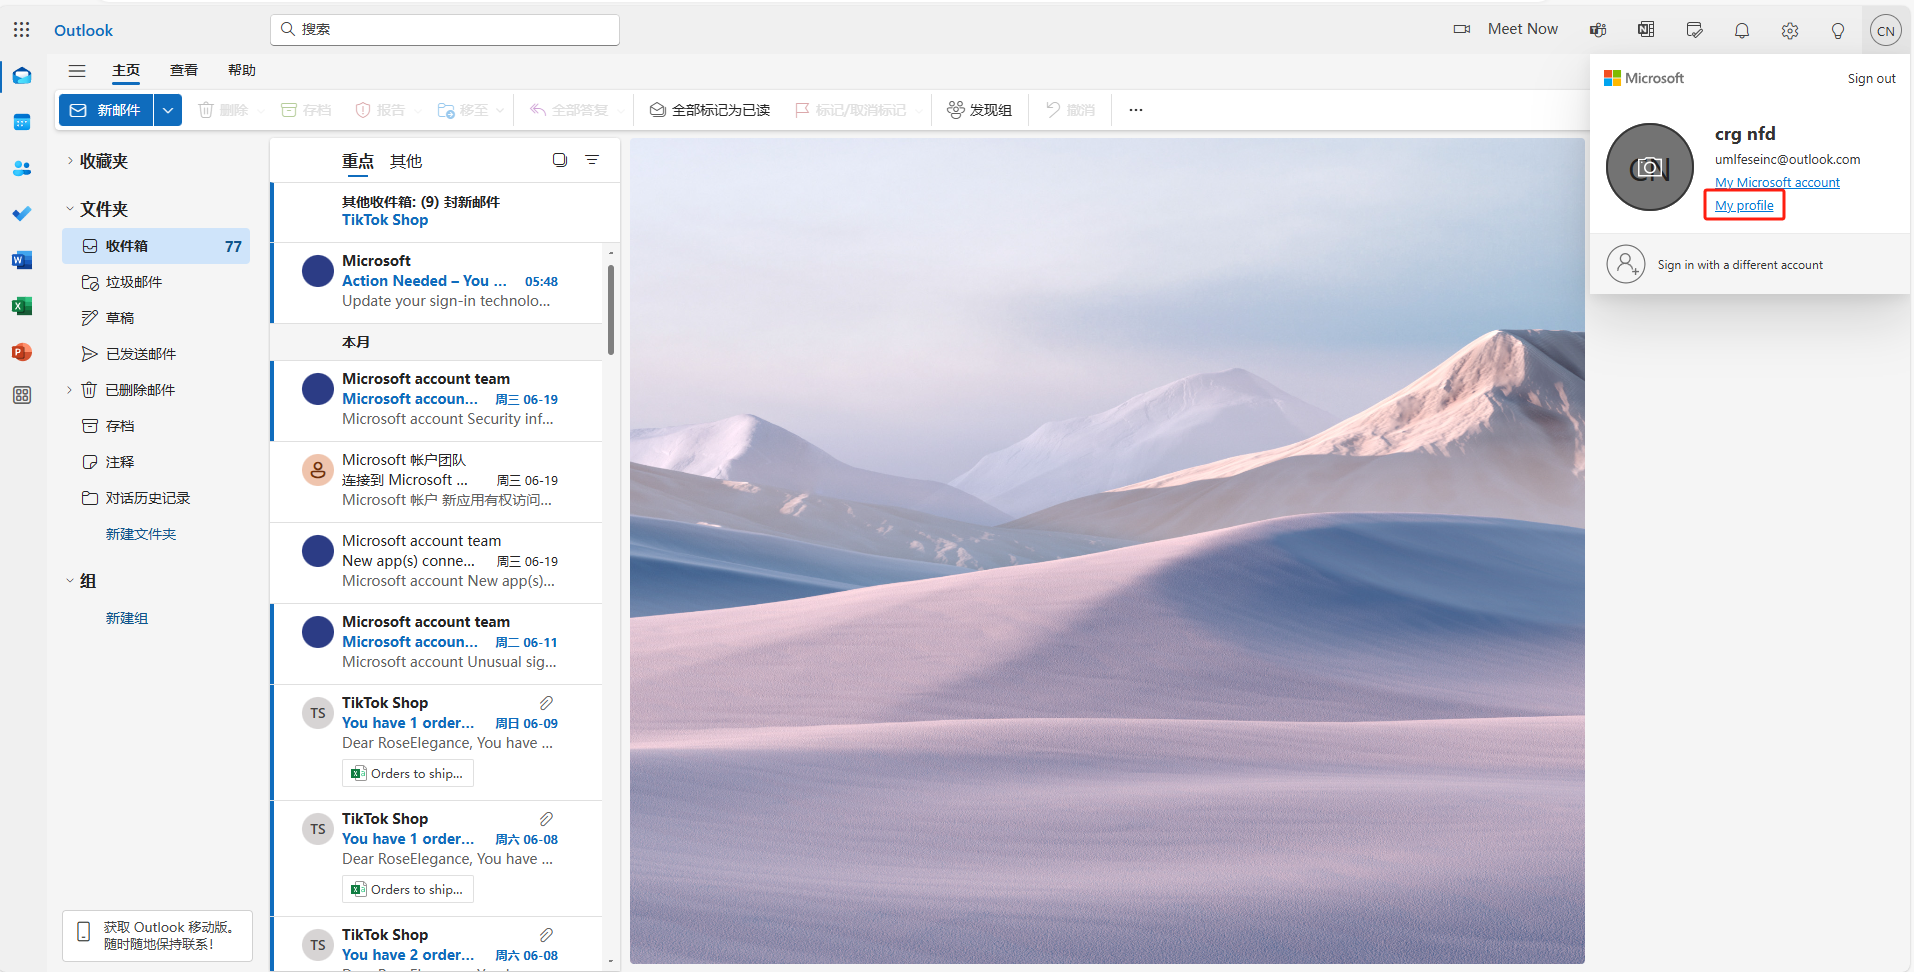Open Inbox (收件箱) folder
1914x972 pixels.
tap(156, 246)
